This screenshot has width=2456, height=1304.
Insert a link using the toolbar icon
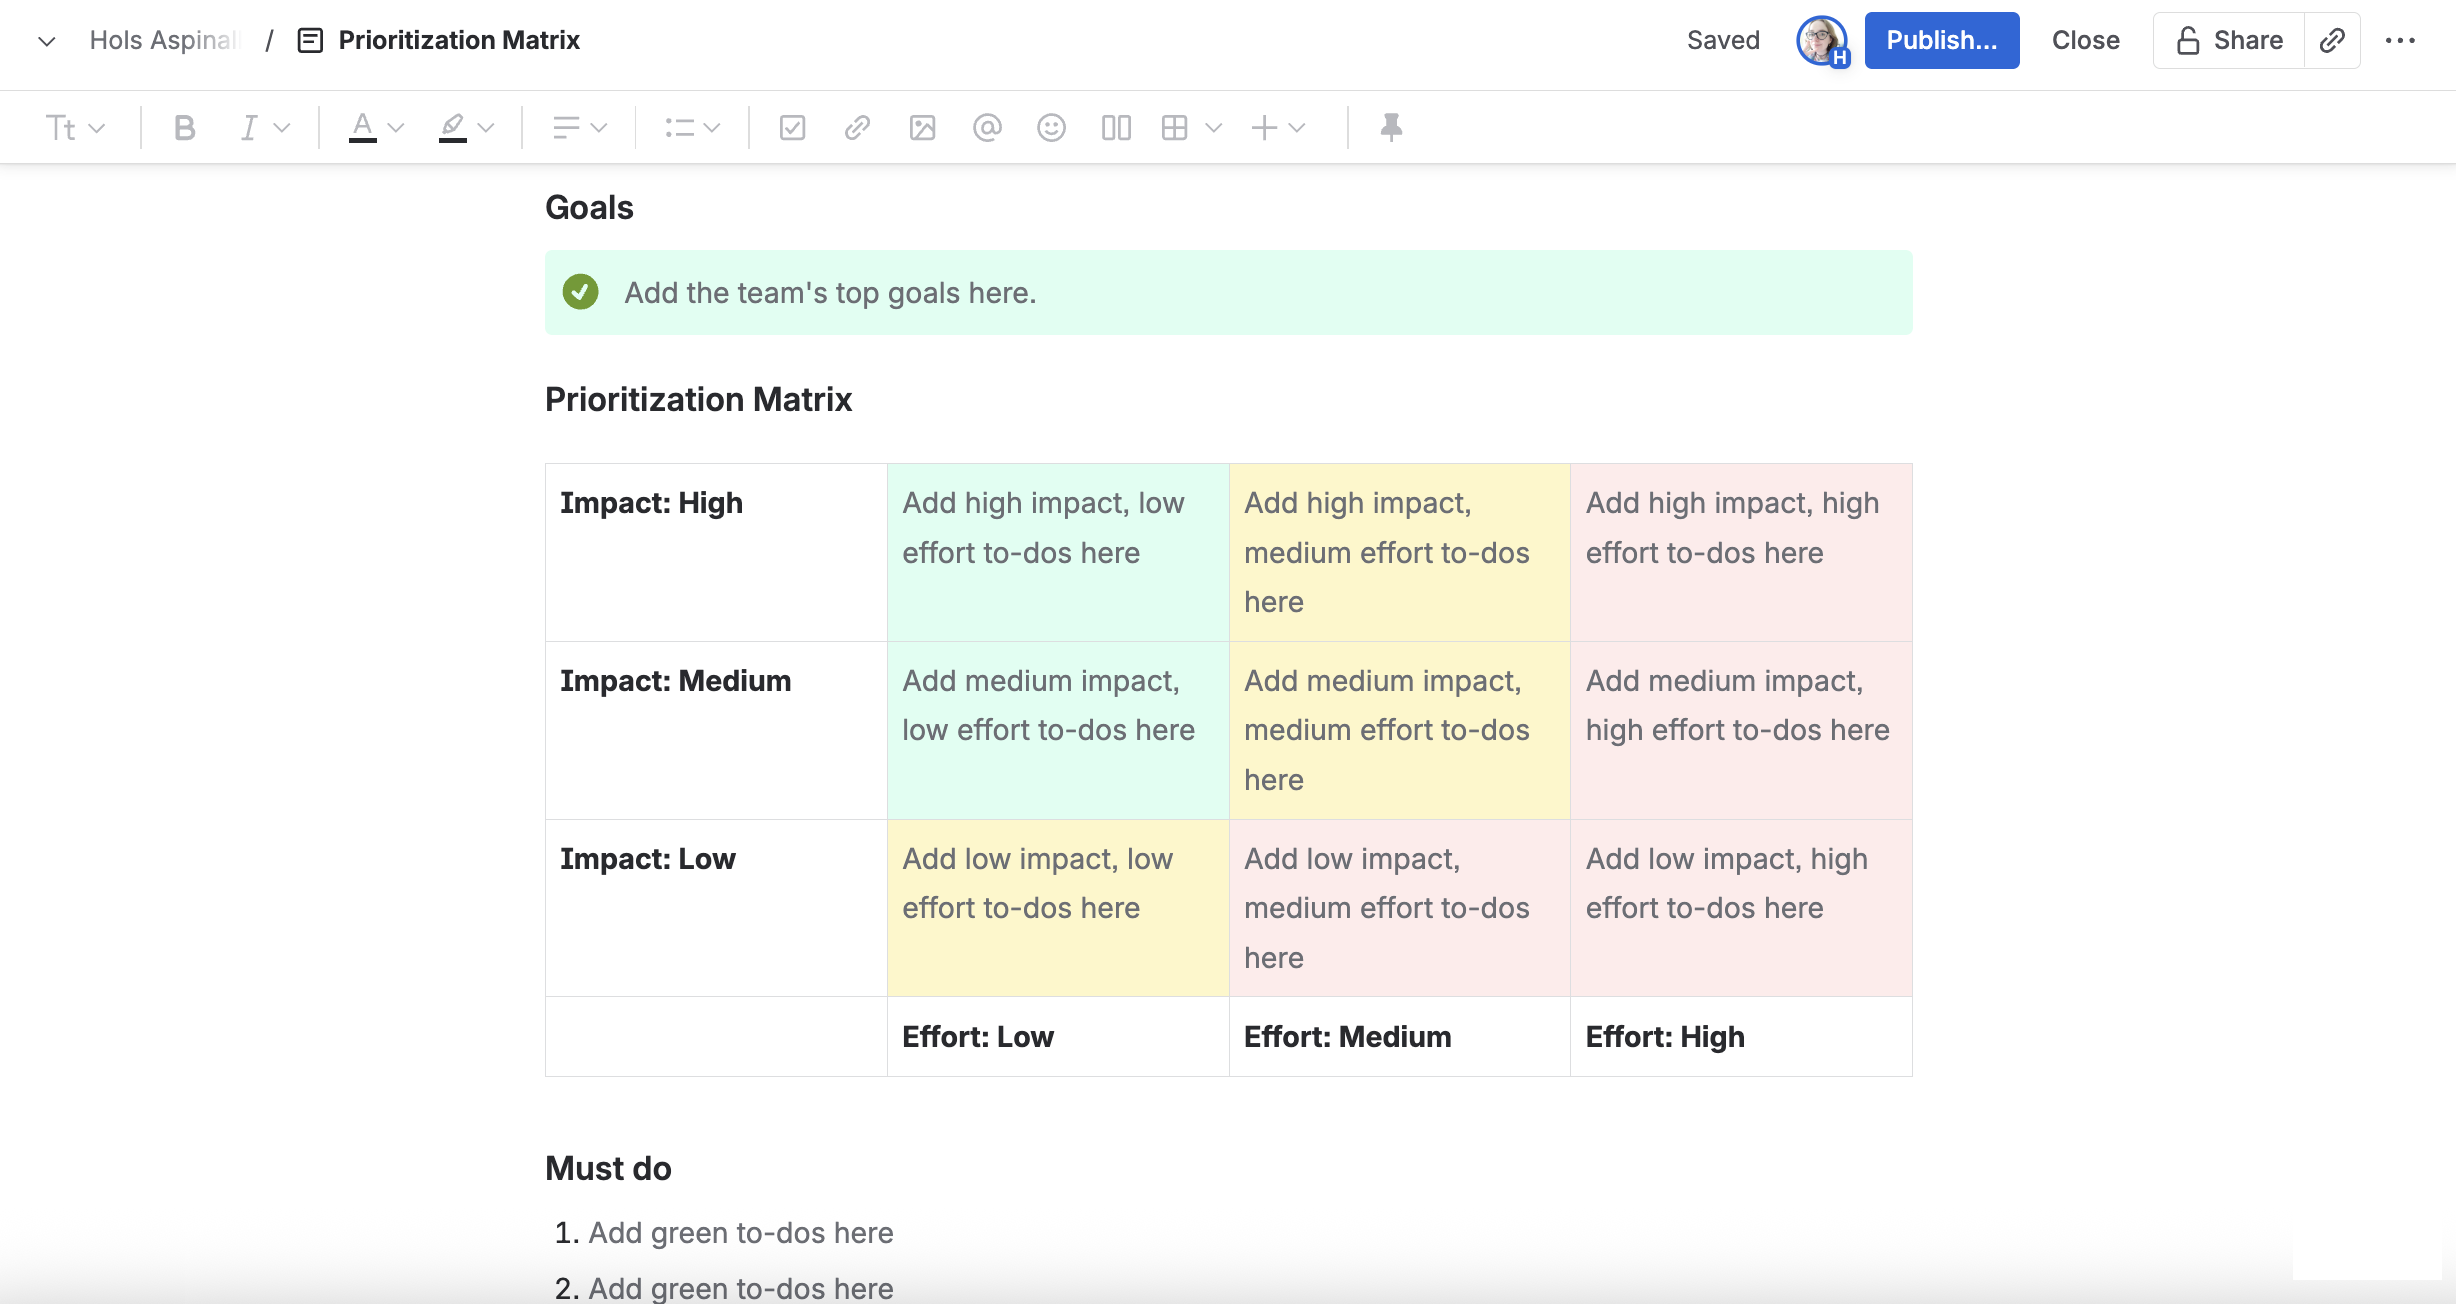pyautogui.click(x=856, y=127)
